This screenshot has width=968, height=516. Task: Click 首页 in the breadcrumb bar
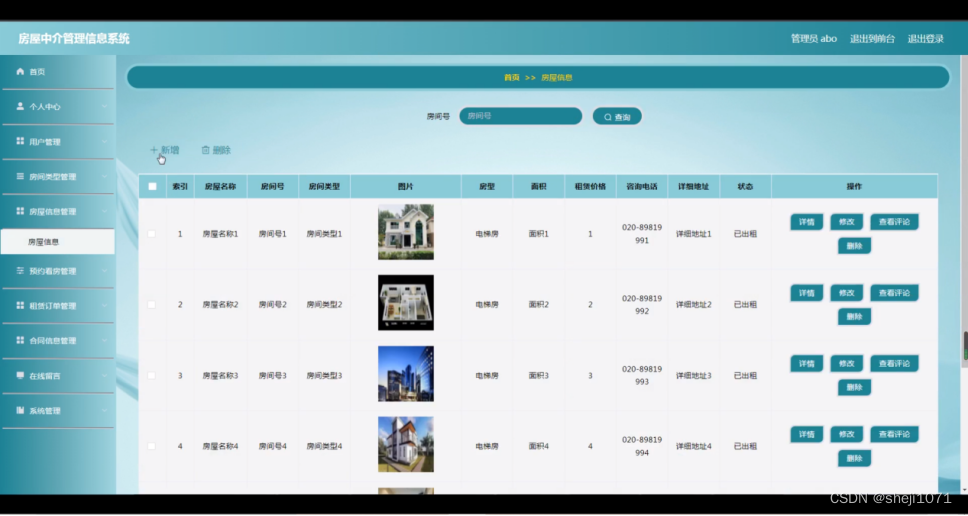(x=511, y=78)
